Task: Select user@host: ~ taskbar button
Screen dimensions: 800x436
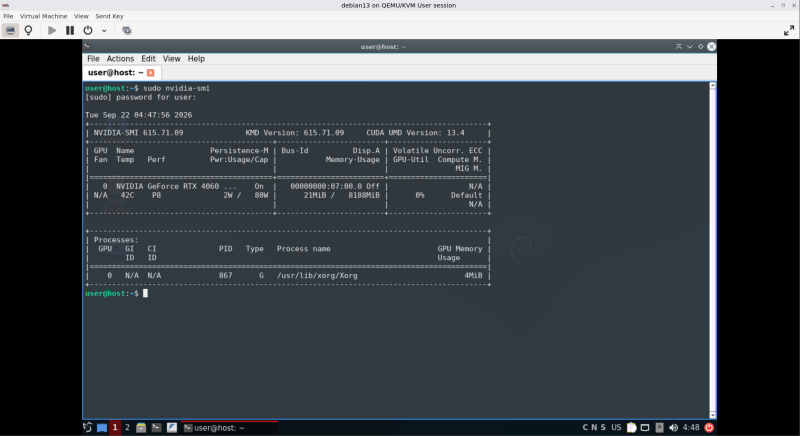Action: coord(230,427)
